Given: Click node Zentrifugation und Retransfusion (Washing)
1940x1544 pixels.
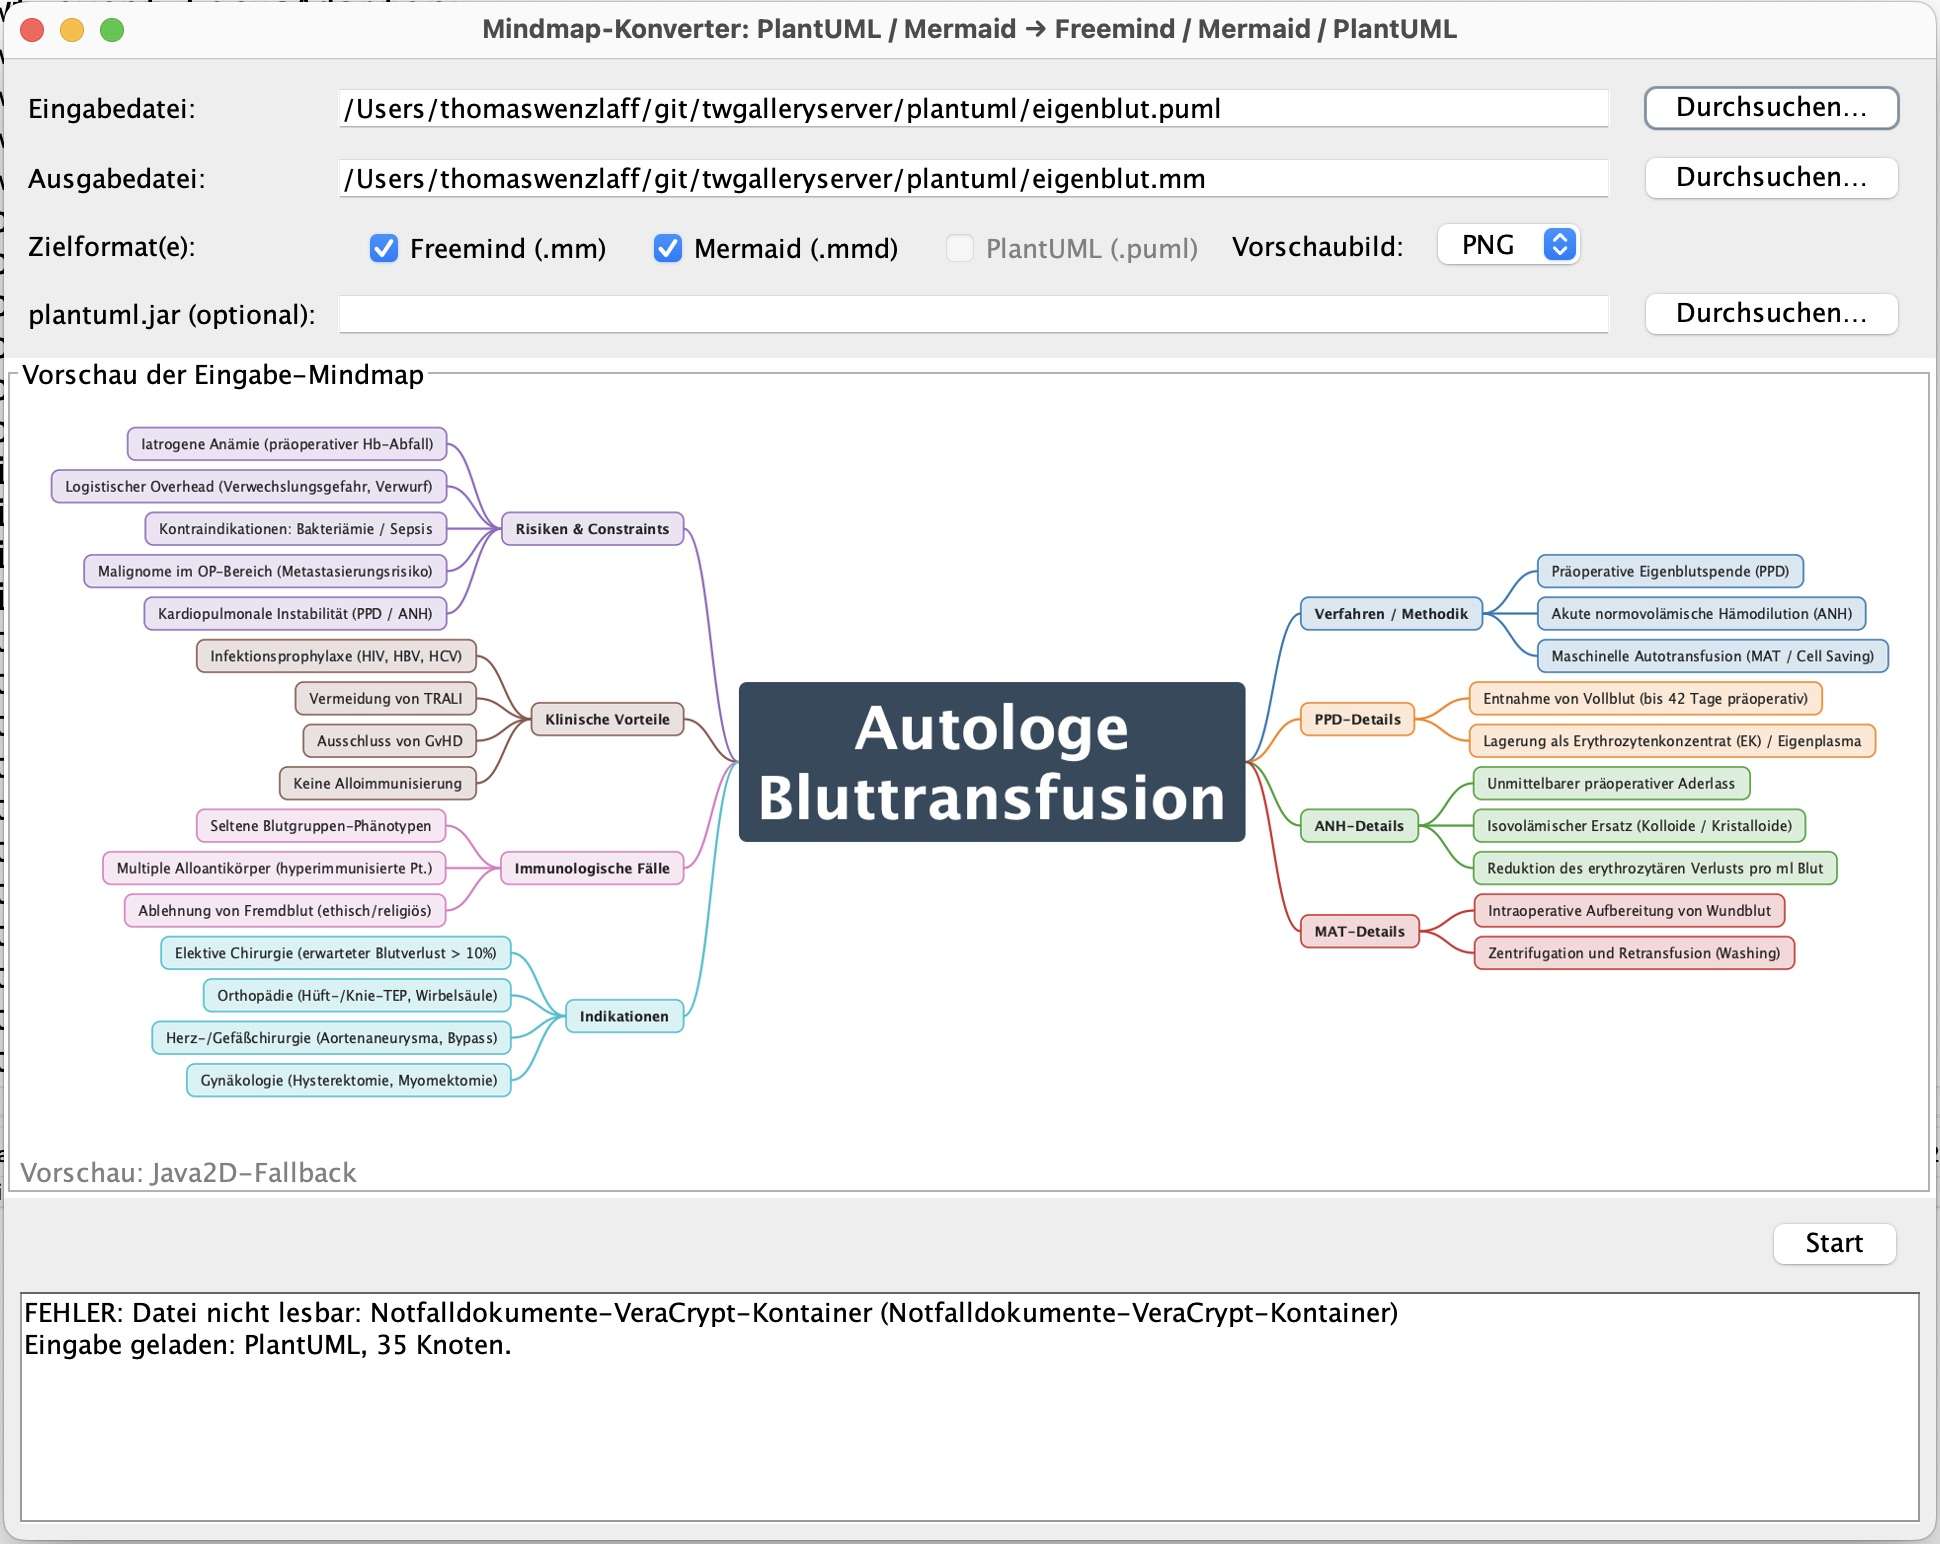Looking at the screenshot, I should (x=1634, y=953).
